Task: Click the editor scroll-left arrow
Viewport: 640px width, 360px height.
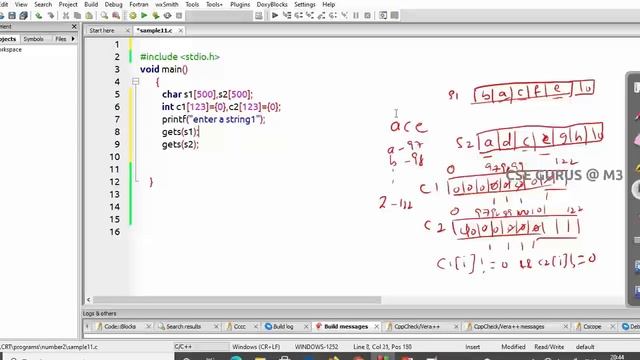Action: click(89, 300)
